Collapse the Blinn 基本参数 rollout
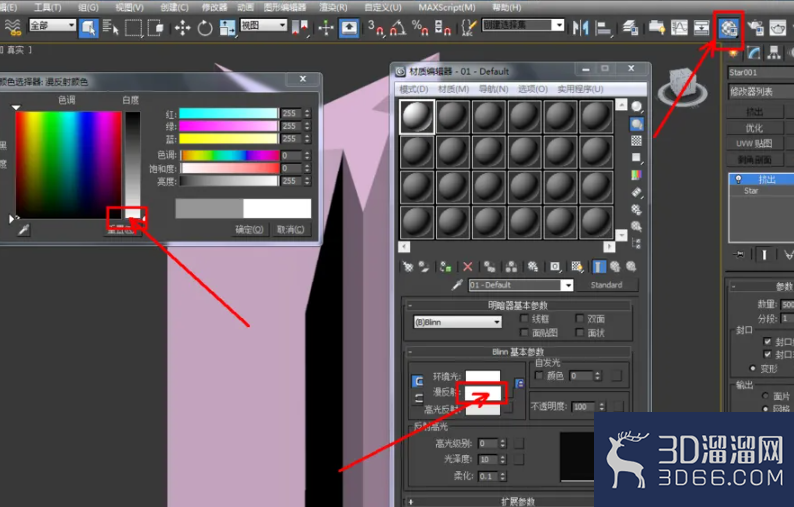Screen dimensions: 794x507 click(517, 352)
